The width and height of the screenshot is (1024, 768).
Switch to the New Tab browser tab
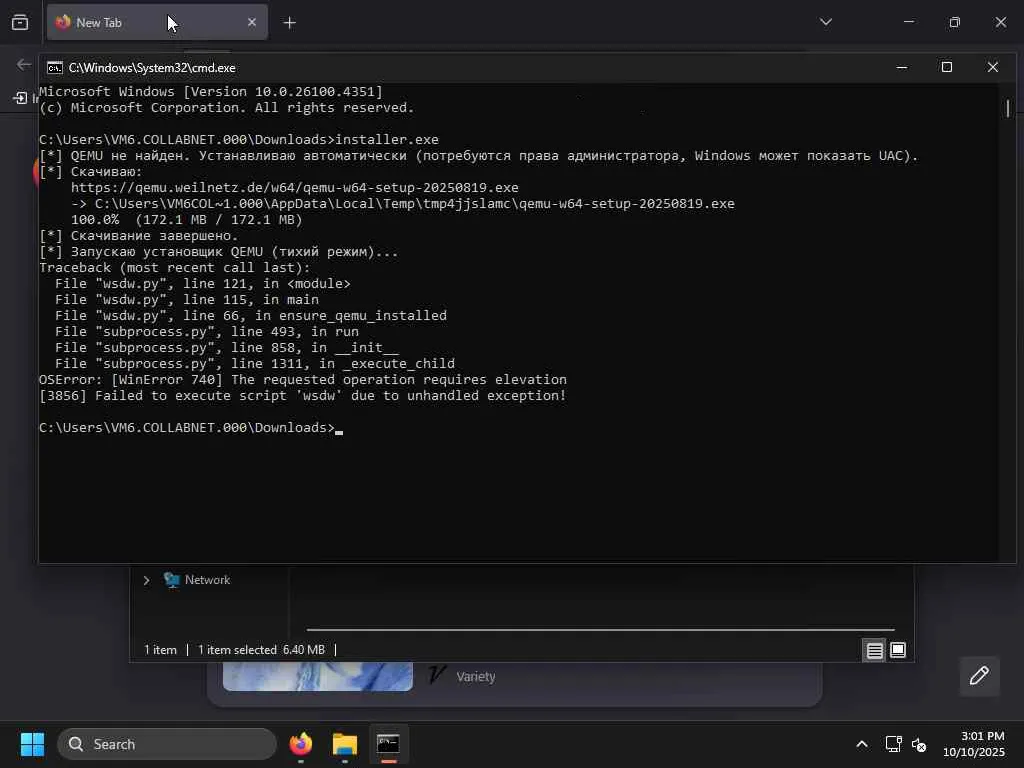(x=157, y=22)
